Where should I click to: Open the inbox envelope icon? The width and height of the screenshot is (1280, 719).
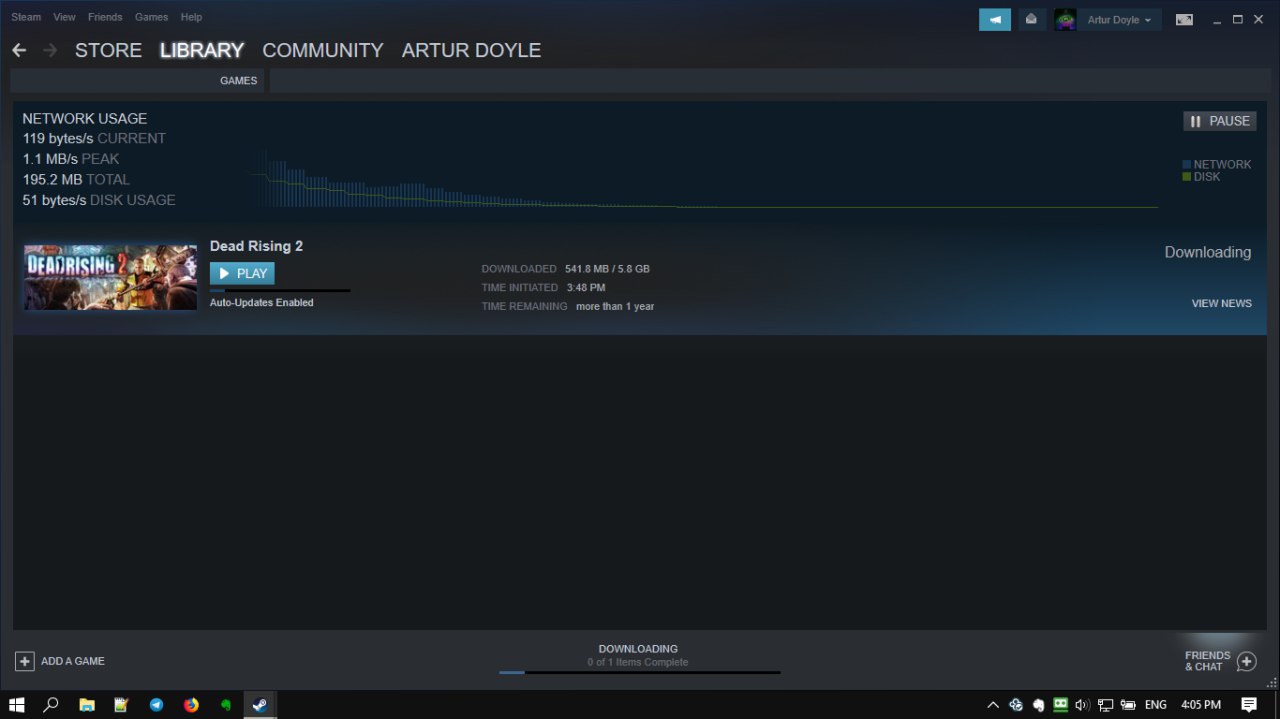[x=1032, y=19]
